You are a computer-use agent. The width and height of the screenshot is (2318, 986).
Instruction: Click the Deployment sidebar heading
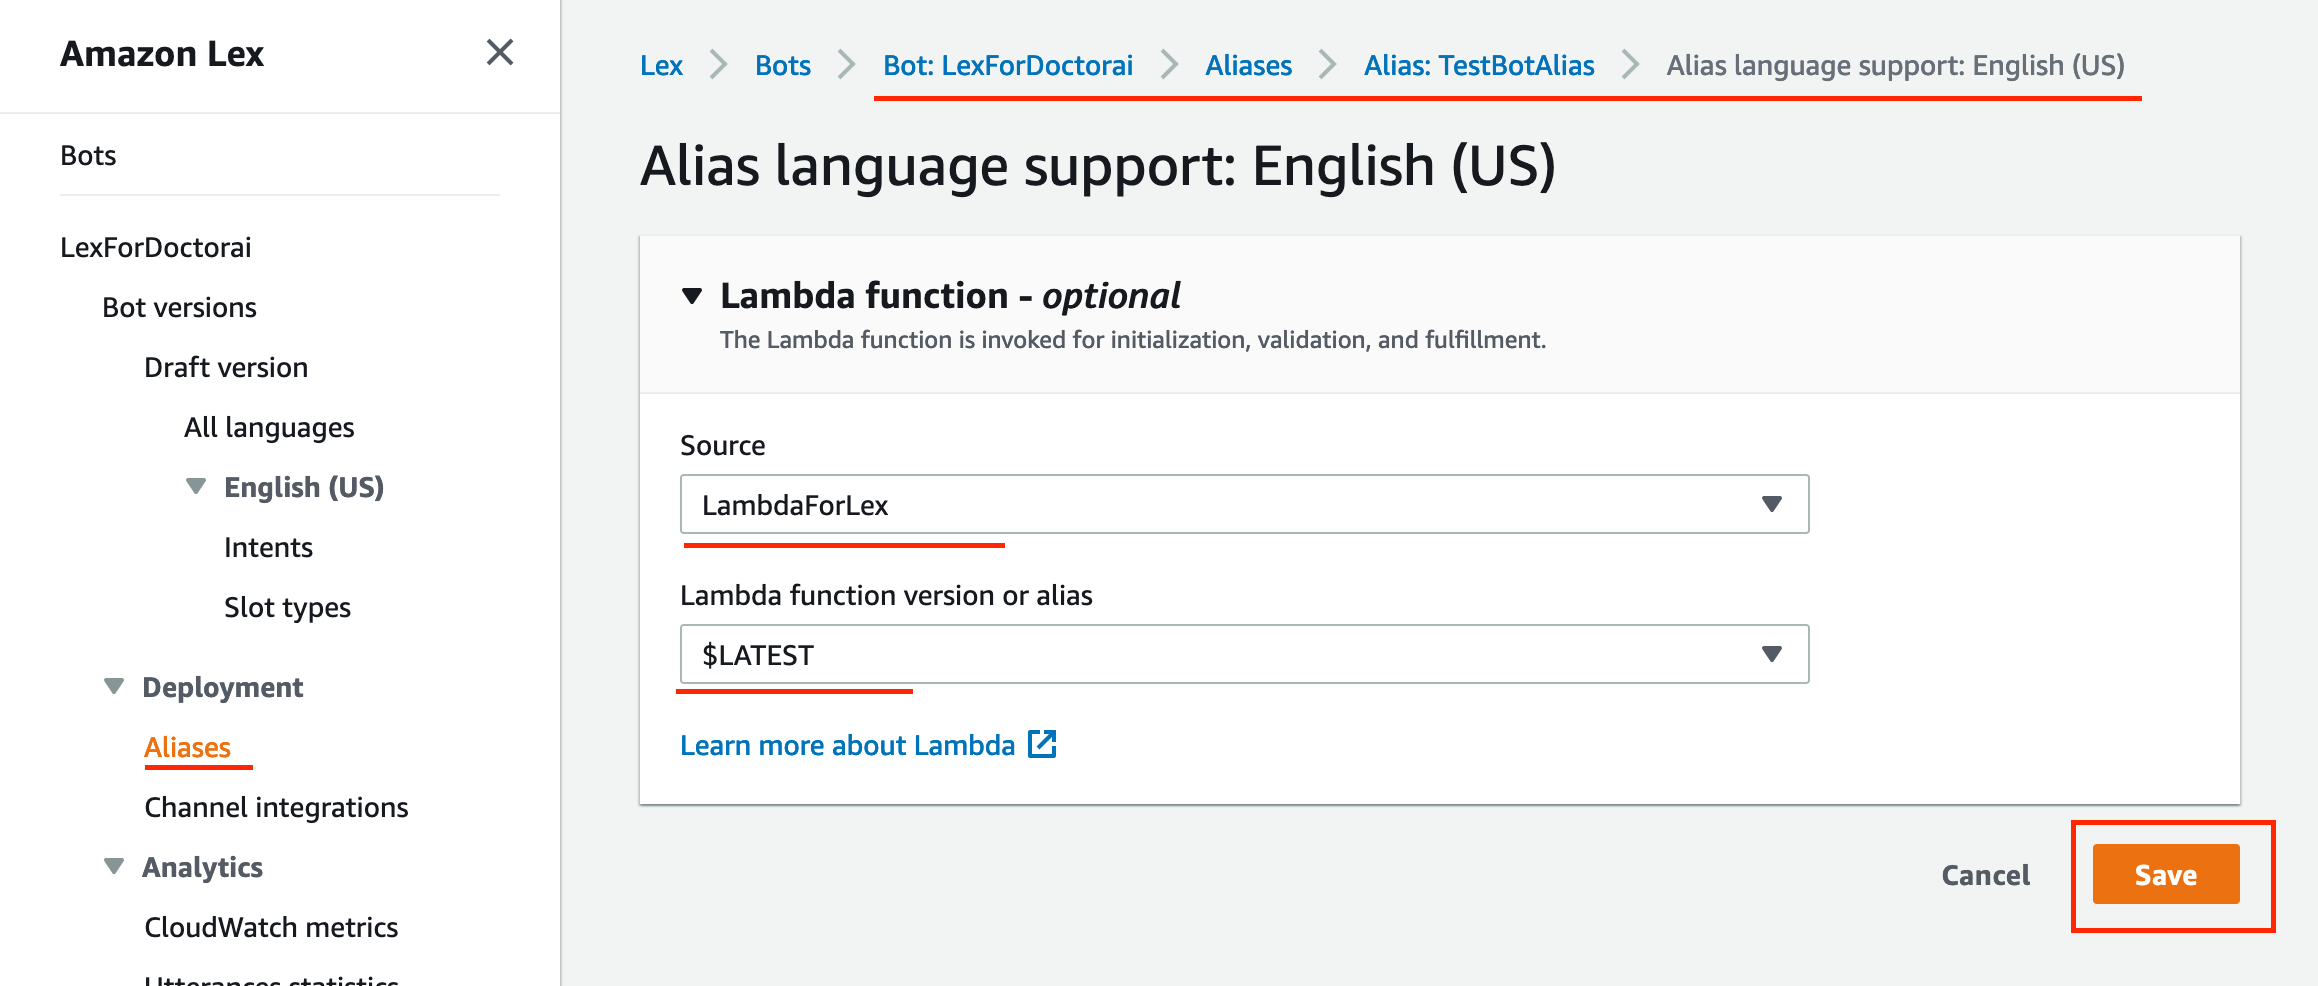click(223, 688)
